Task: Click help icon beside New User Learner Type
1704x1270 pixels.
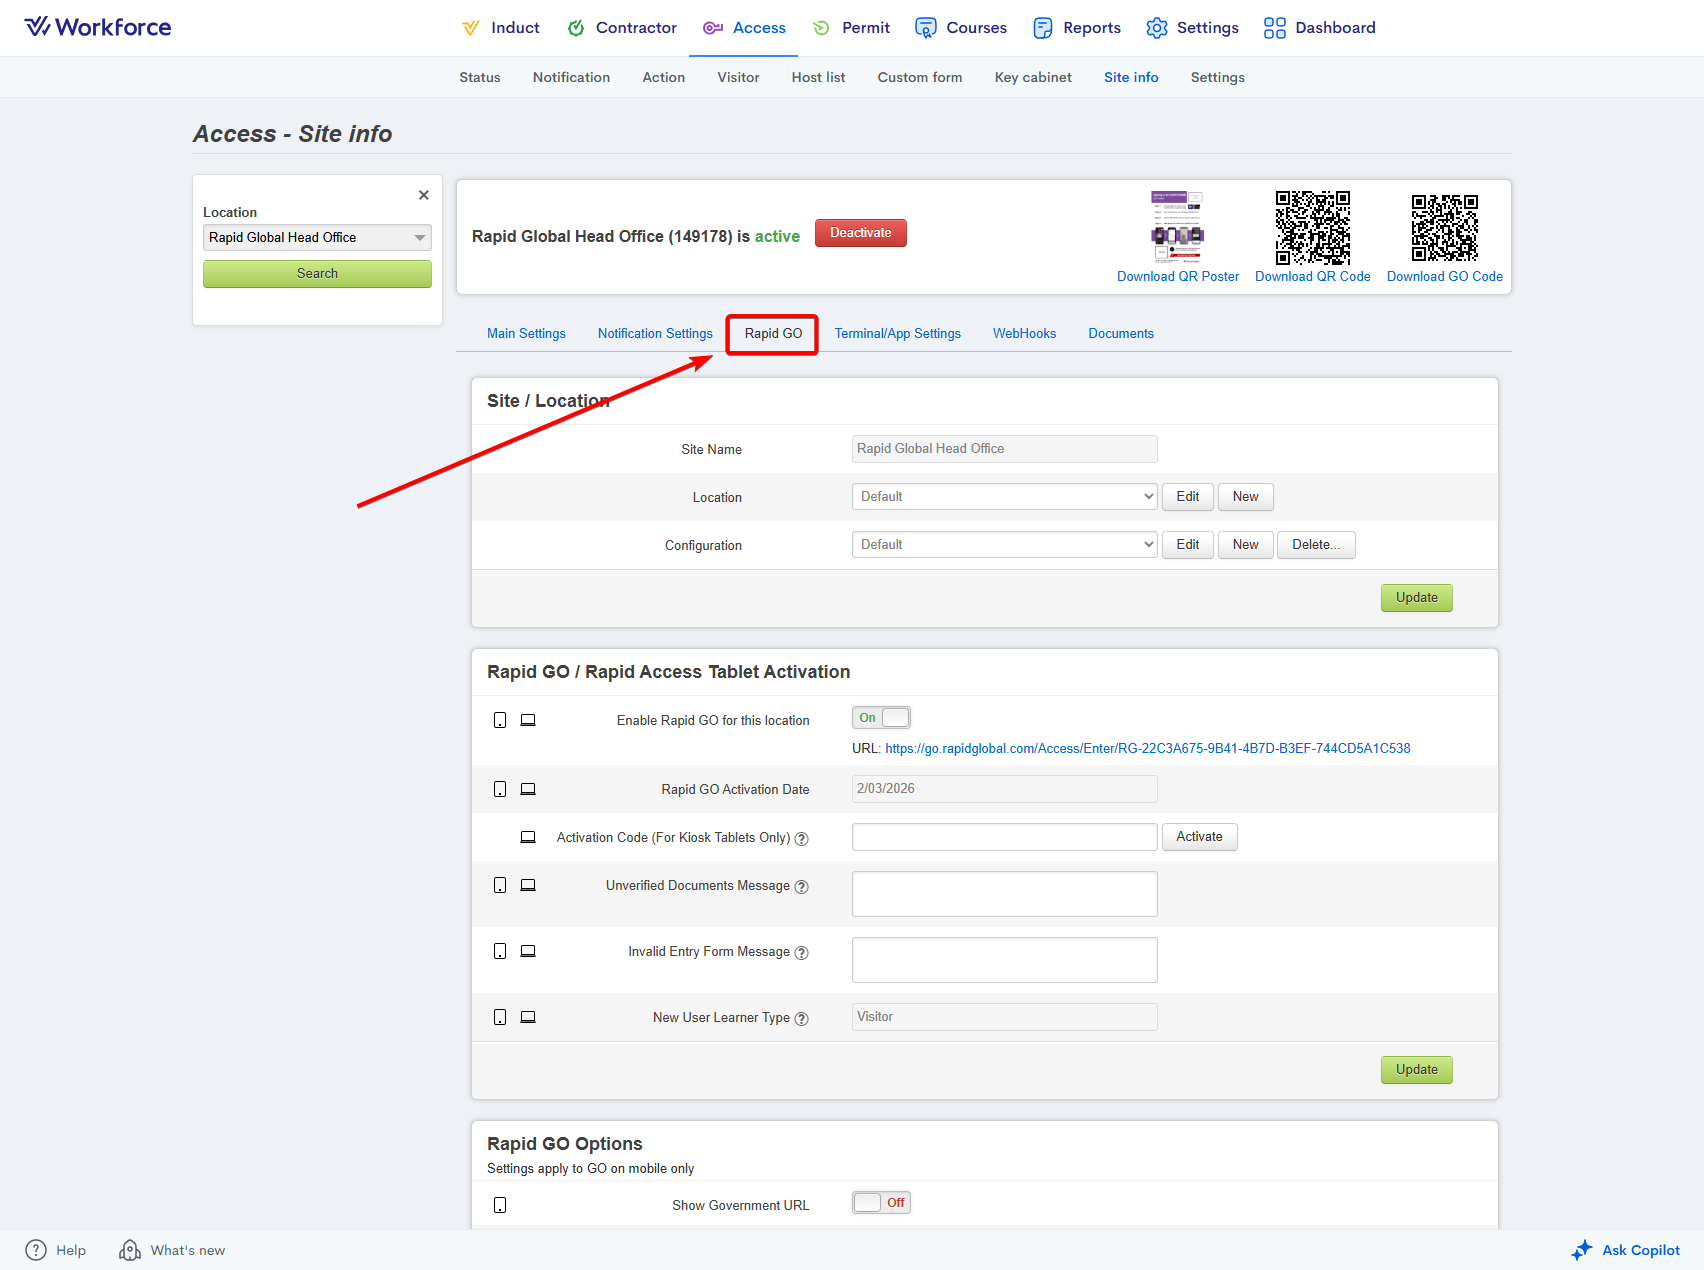Action: click(x=801, y=1019)
